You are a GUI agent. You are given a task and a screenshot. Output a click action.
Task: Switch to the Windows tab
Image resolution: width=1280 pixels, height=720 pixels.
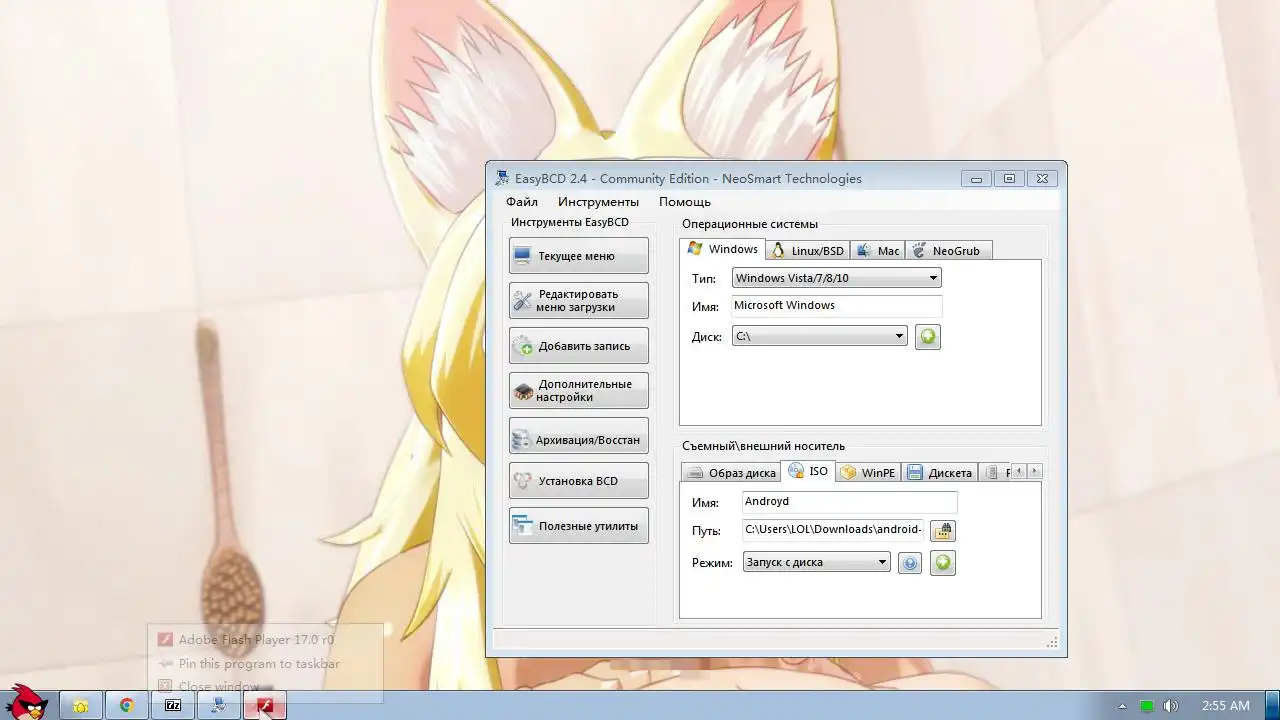[x=723, y=249]
